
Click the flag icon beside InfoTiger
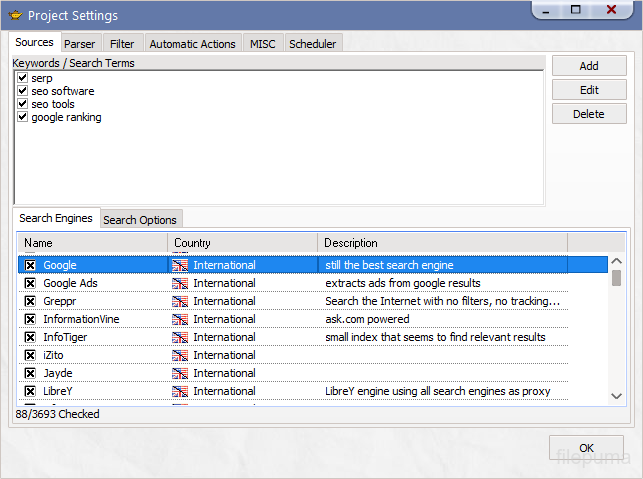coord(180,337)
